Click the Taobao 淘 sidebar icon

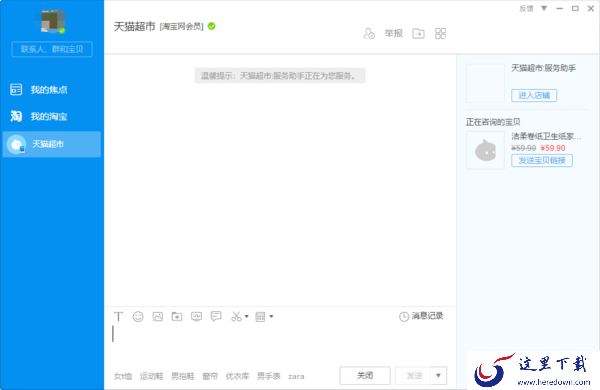(x=16, y=116)
